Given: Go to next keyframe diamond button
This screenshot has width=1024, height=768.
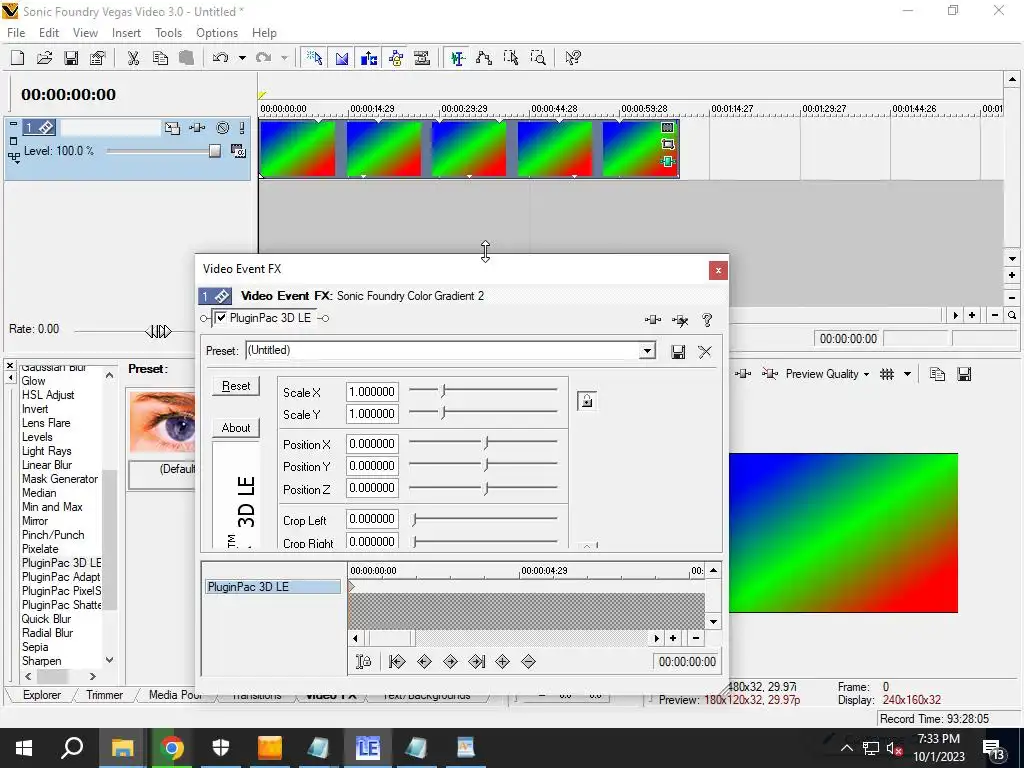Looking at the screenshot, I should click(450, 662).
